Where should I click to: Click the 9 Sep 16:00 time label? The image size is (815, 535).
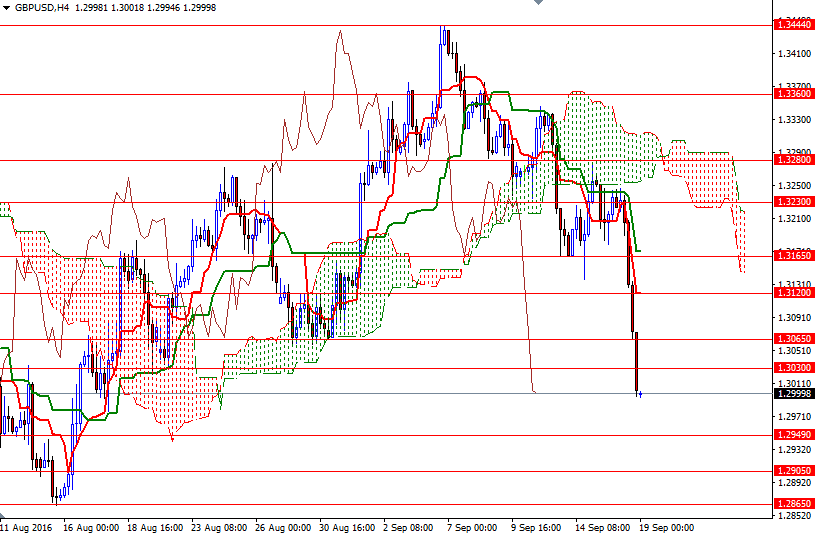tap(536, 528)
